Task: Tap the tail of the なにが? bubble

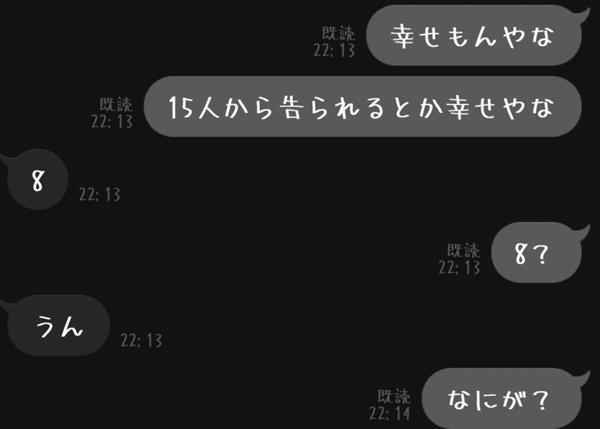Action: coord(584,379)
